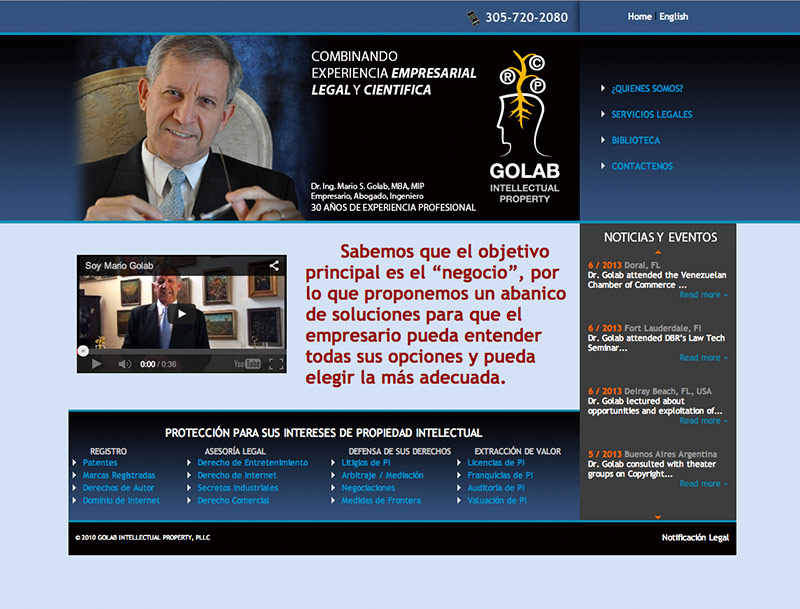Open the Medidas de Frontera link
This screenshot has height=609, width=800.
point(381,501)
